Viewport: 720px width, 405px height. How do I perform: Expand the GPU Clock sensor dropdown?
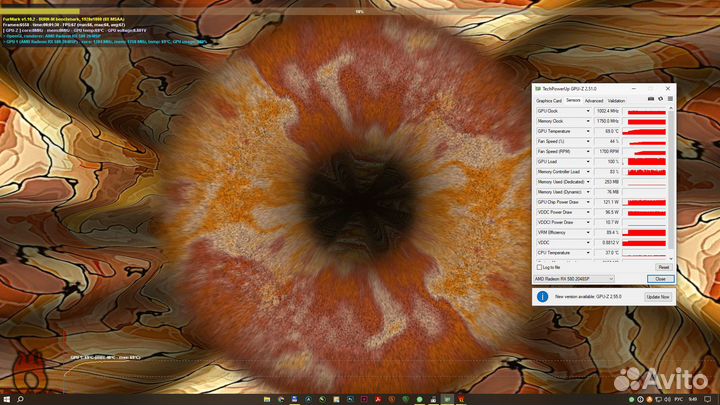coord(588,110)
